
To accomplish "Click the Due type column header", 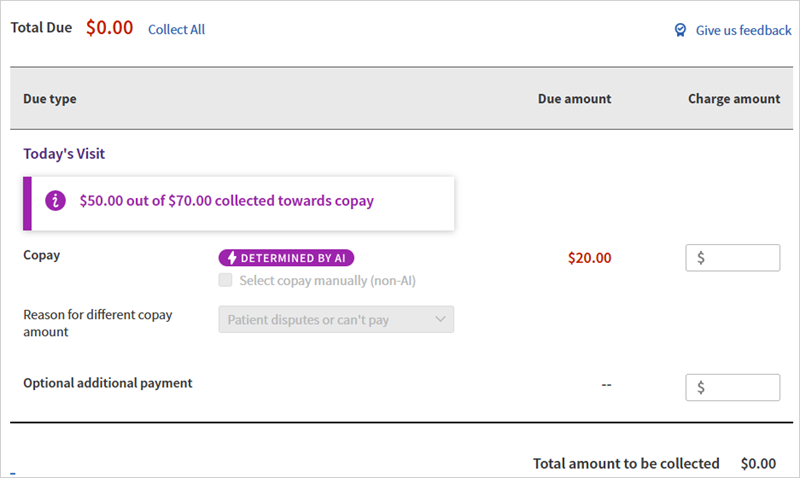I will click(50, 99).
